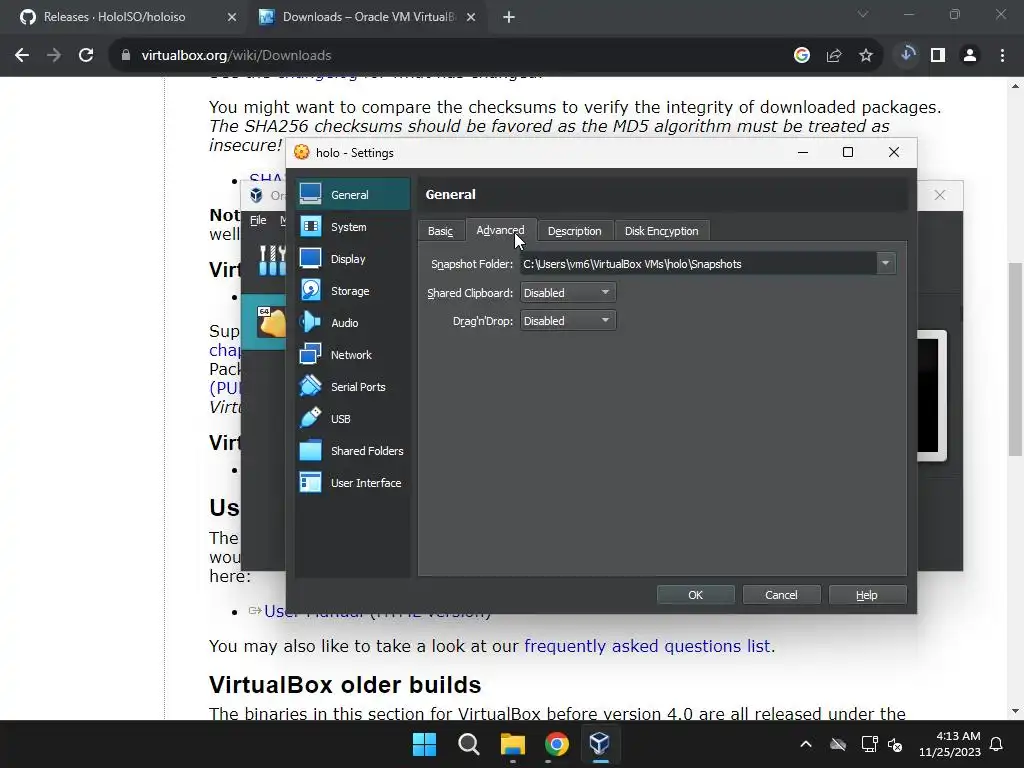Close the VirtualBox Manager window behind

(940, 195)
